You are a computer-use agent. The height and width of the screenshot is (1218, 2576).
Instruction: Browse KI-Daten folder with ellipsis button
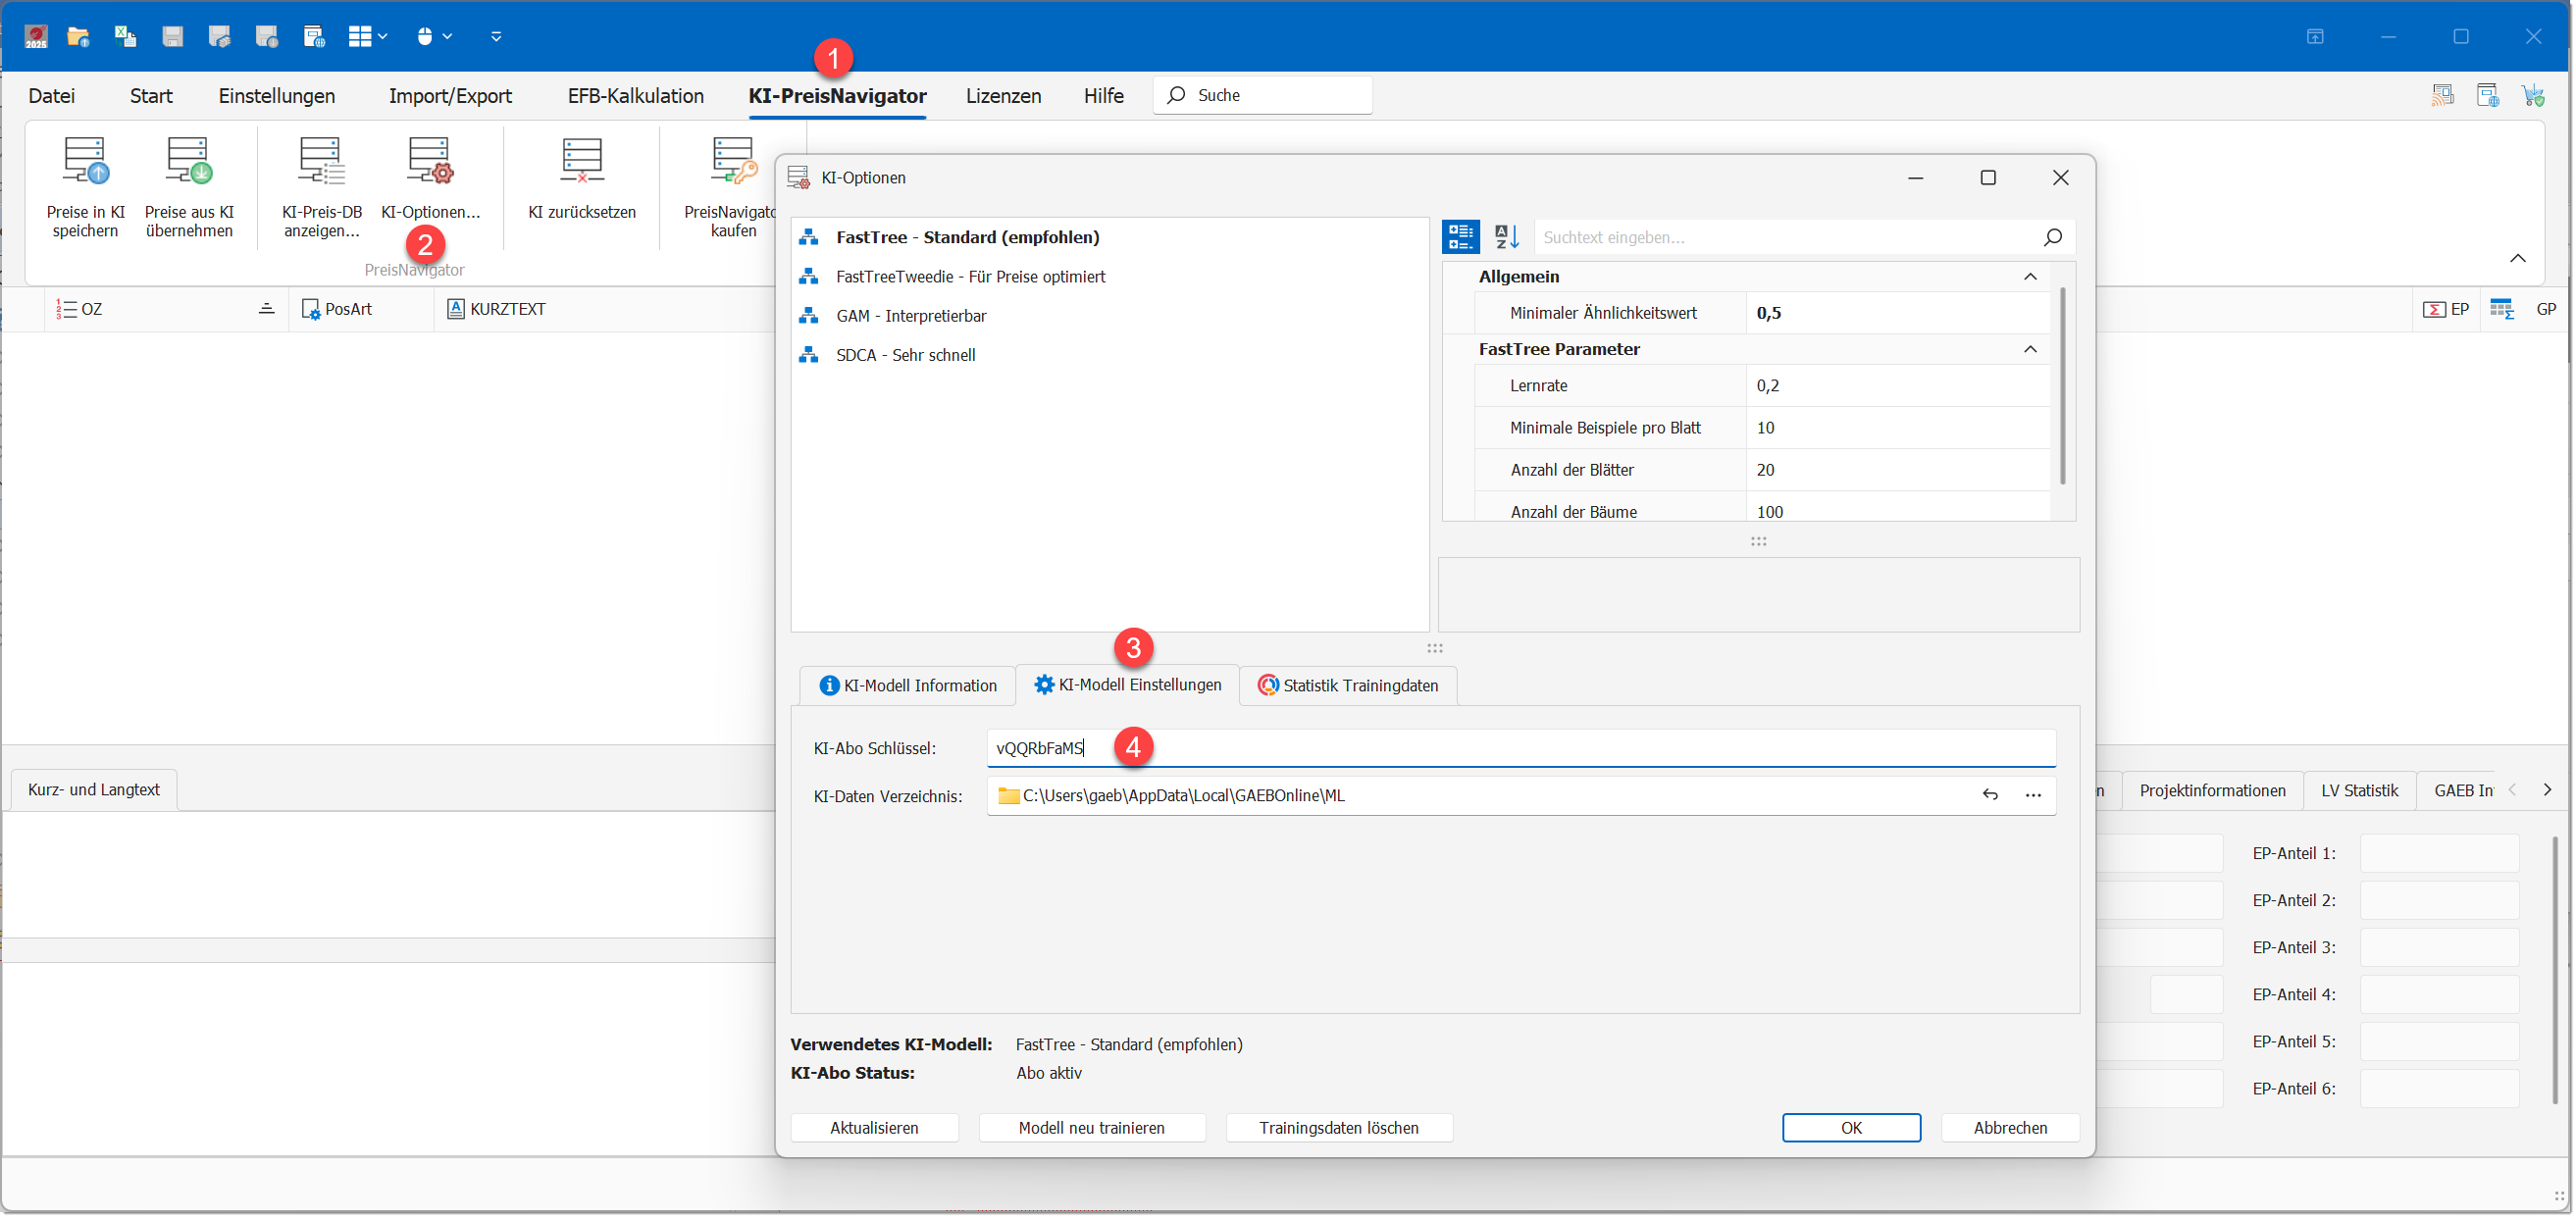tap(2032, 796)
